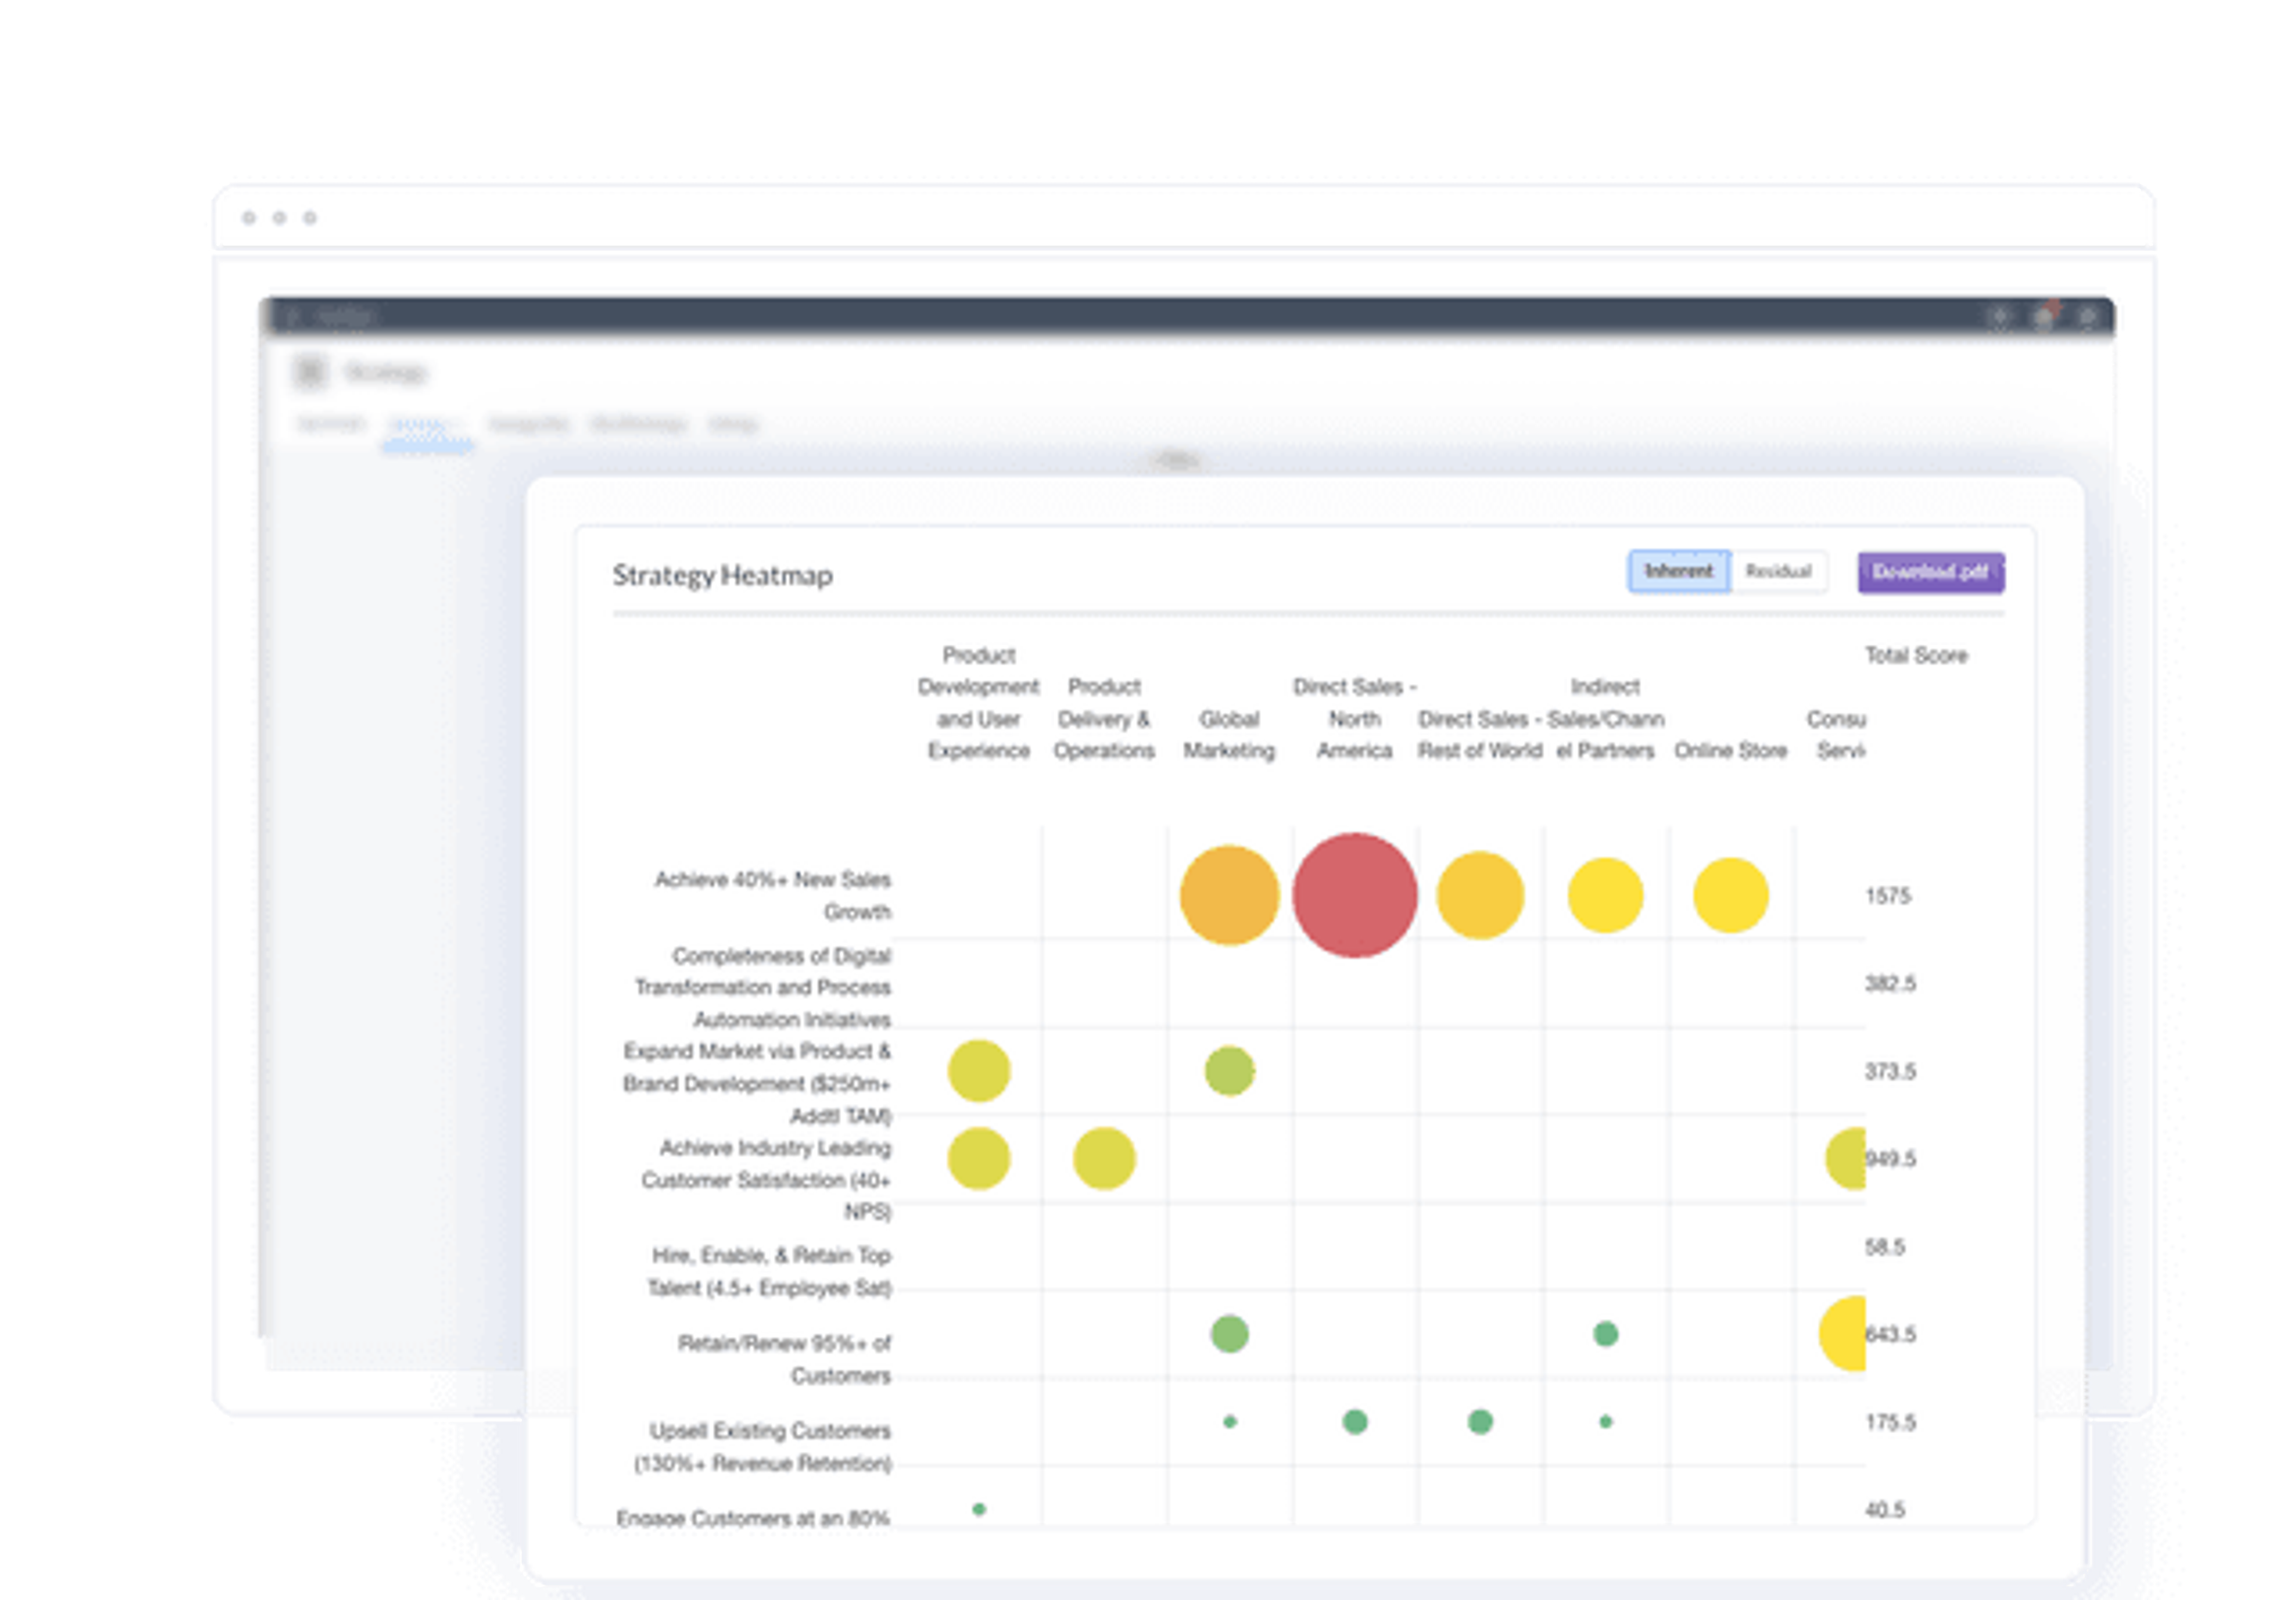Select the Inherent heatmap view

click(1678, 571)
